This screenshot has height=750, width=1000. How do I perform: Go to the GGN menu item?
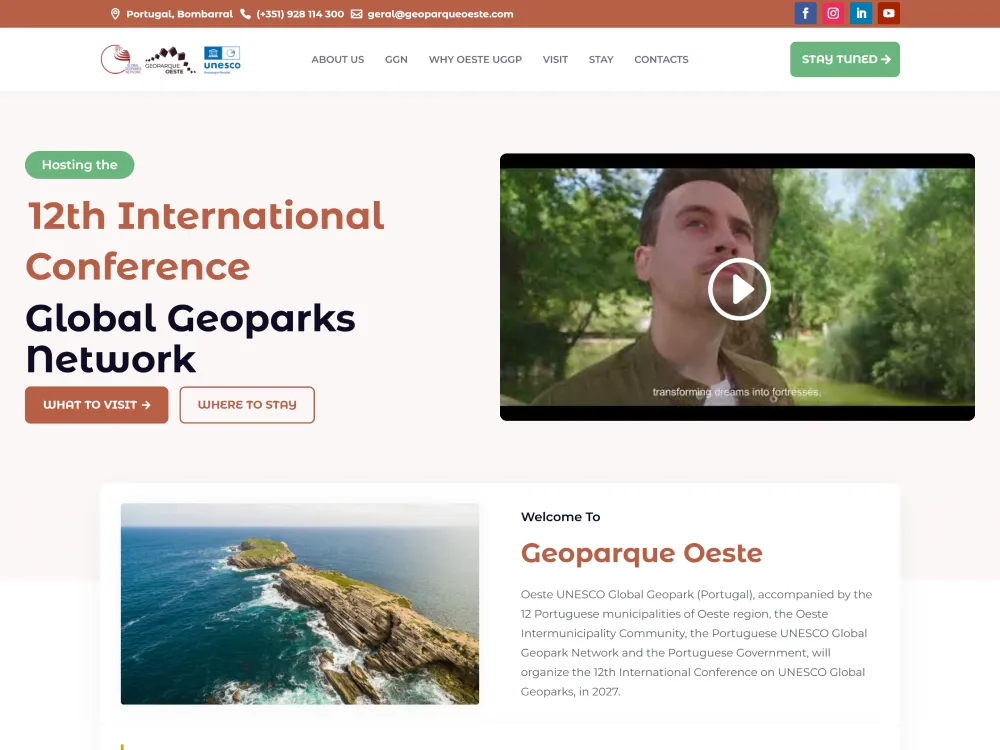396,60
